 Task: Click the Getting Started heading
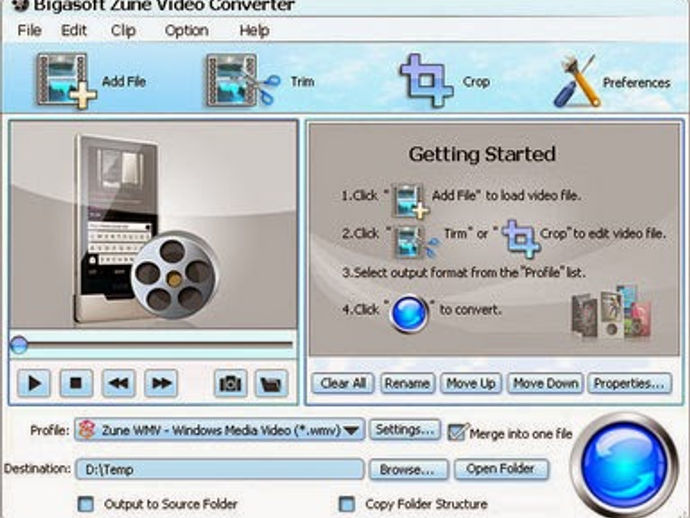click(x=482, y=154)
